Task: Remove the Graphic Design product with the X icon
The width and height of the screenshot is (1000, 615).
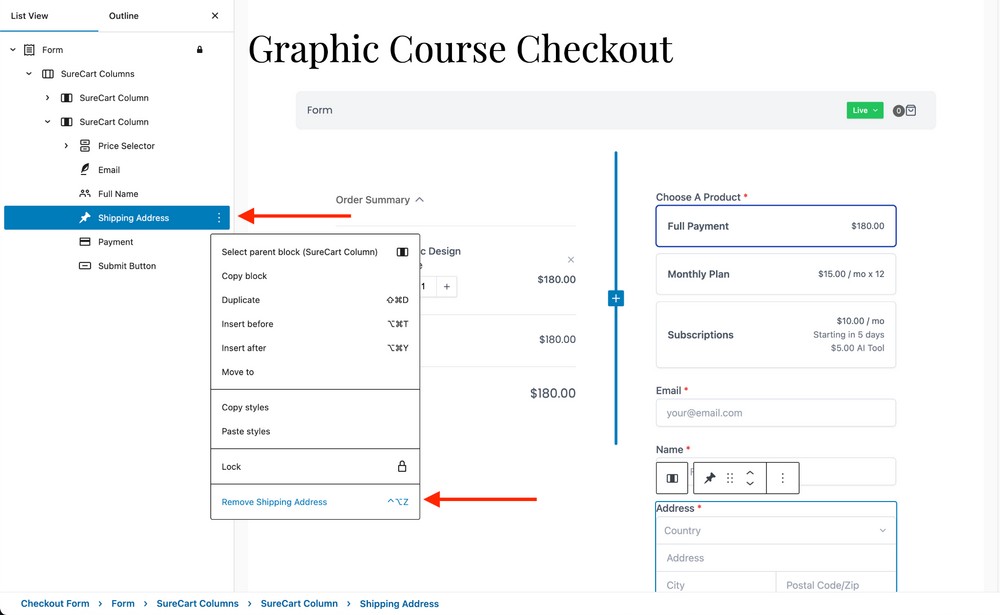Action: 571,259
